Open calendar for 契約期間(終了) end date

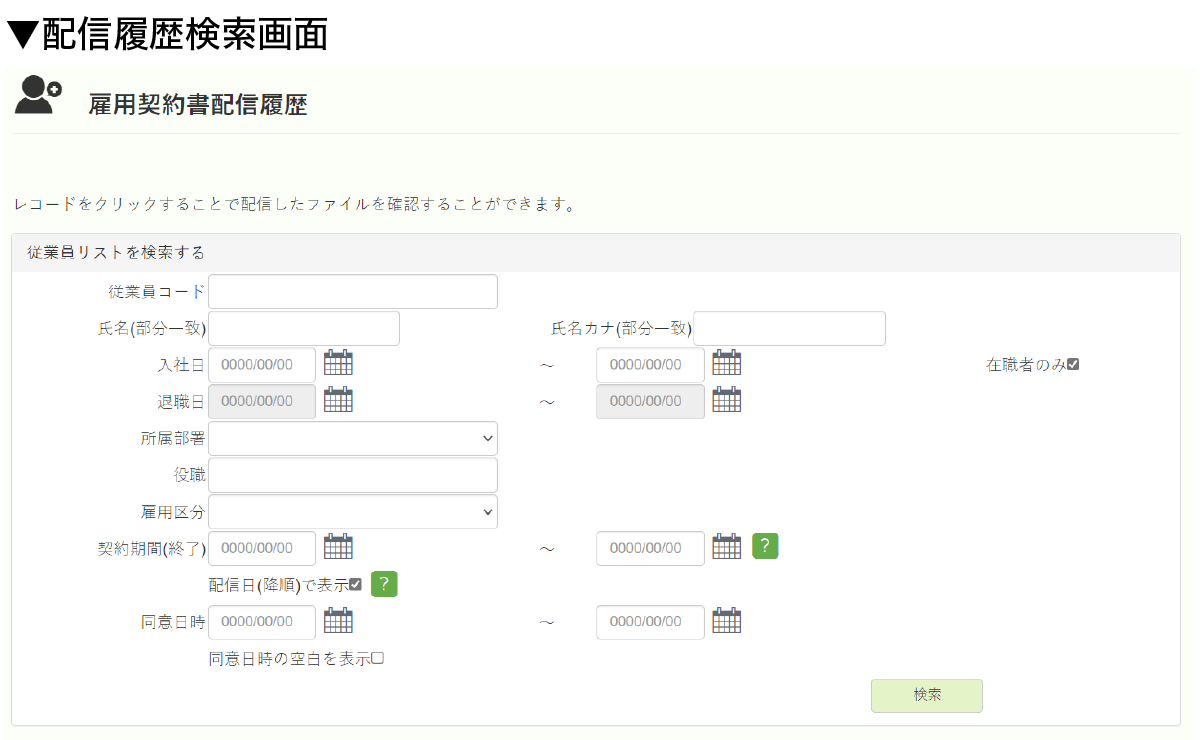[727, 547]
